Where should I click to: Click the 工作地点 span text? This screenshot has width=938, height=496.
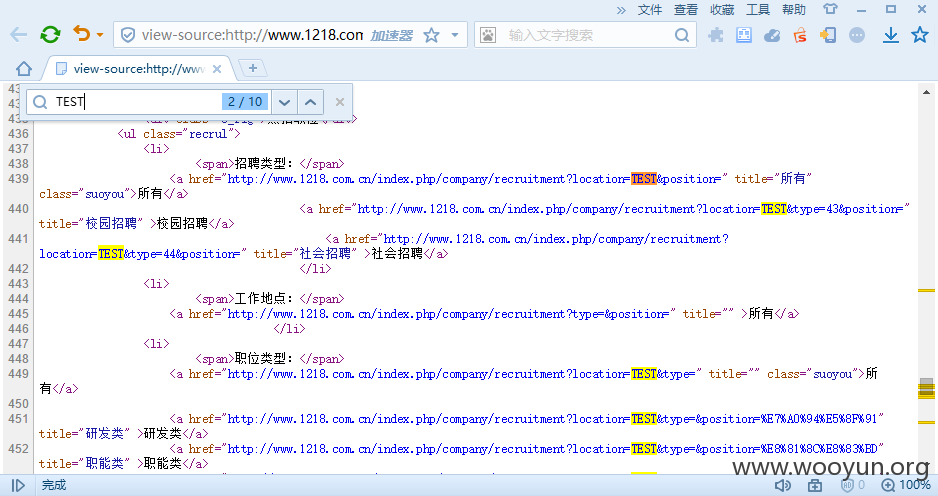266,299
